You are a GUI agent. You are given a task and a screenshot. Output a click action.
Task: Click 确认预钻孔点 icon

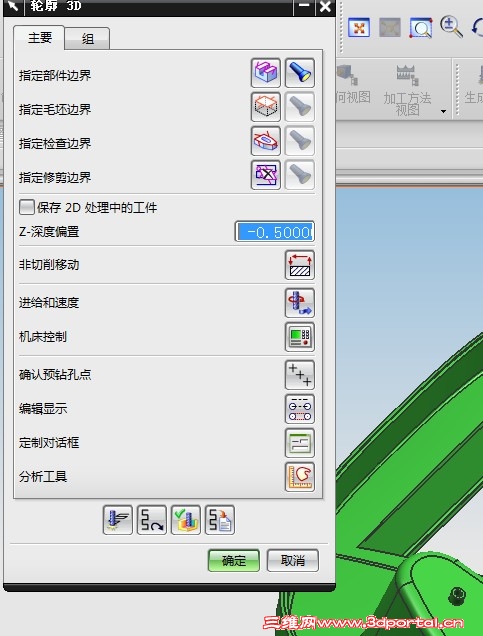point(300,375)
